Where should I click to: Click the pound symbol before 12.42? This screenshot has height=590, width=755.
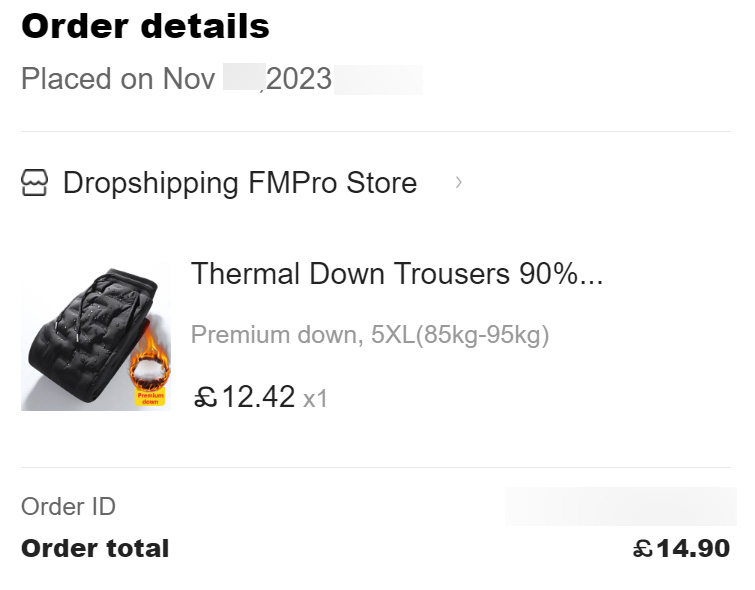(x=205, y=398)
